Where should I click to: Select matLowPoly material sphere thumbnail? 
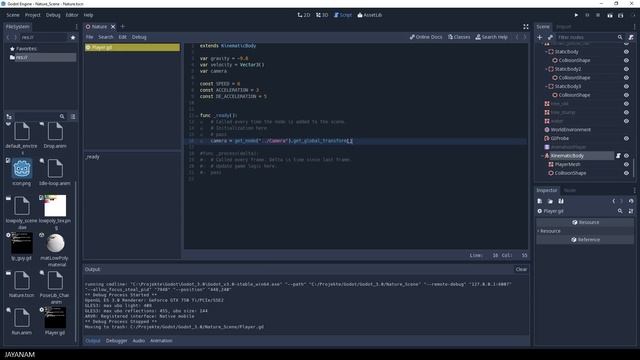(55, 243)
